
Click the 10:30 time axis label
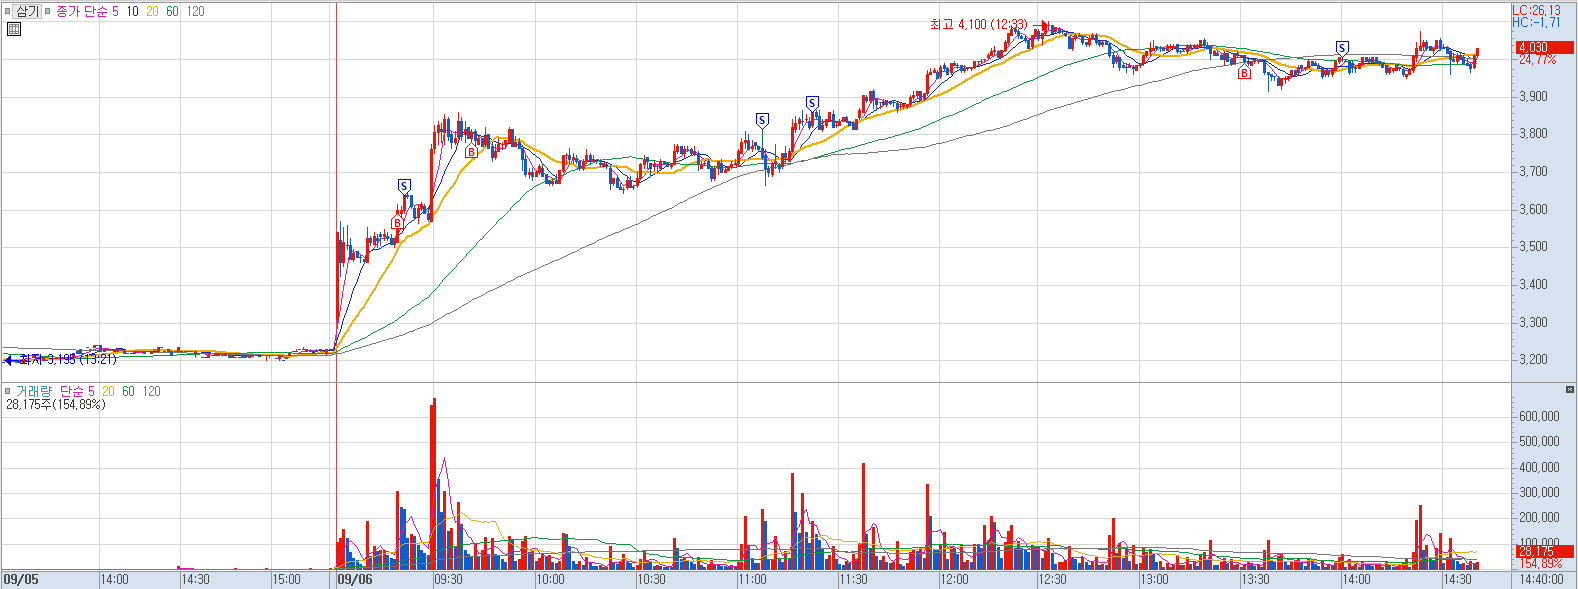651,580
